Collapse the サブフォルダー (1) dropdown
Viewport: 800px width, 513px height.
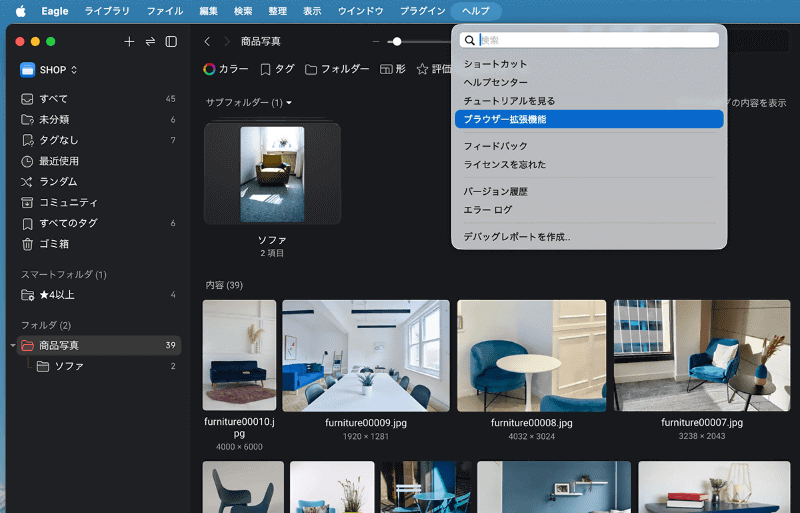click(x=289, y=103)
